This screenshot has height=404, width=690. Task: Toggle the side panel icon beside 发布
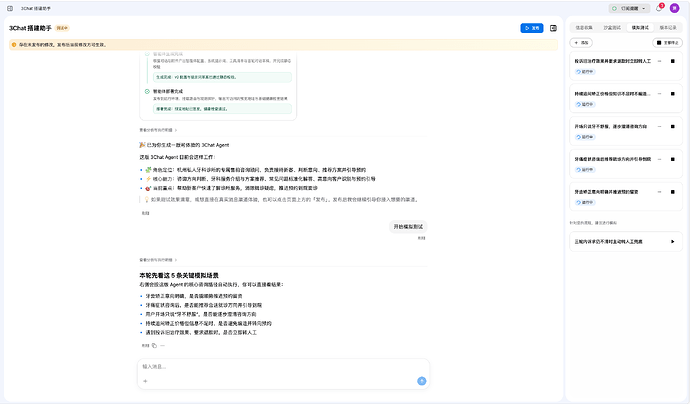tap(553, 28)
